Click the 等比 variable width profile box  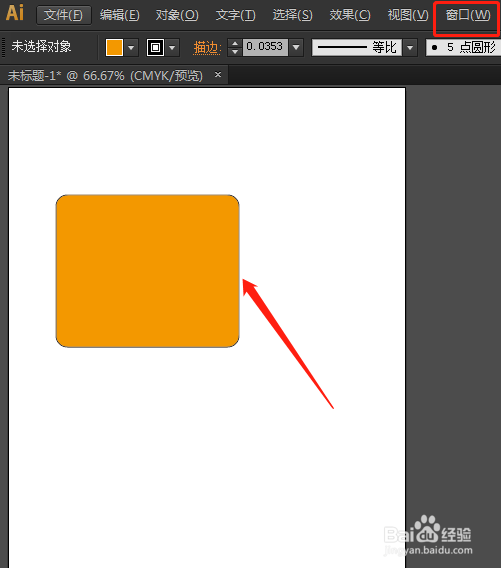tap(357, 47)
